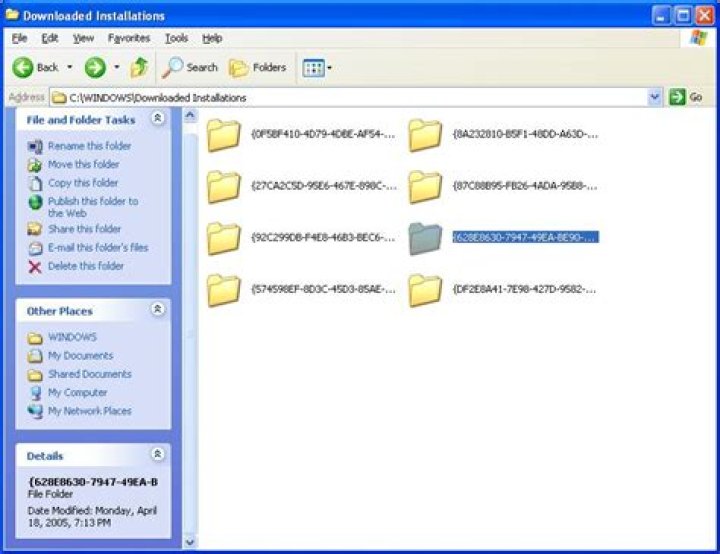720x554 pixels.
Task: Open the Favorites menu
Action: 129,38
